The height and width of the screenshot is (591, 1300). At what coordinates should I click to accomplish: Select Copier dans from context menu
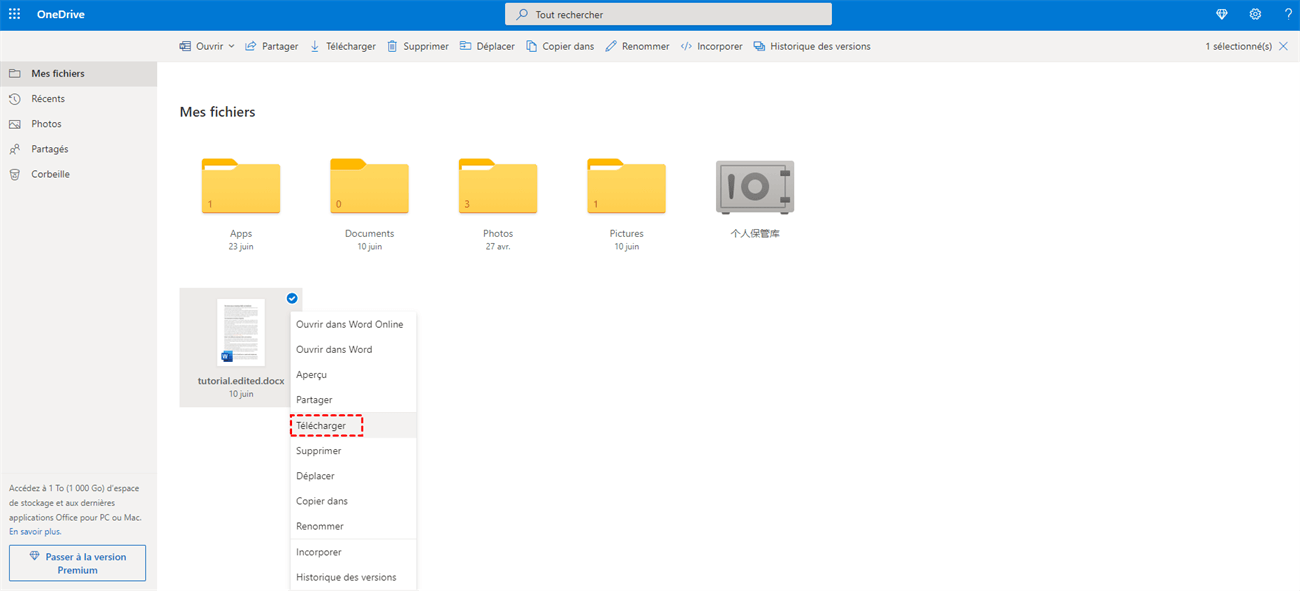(x=322, y=501)
